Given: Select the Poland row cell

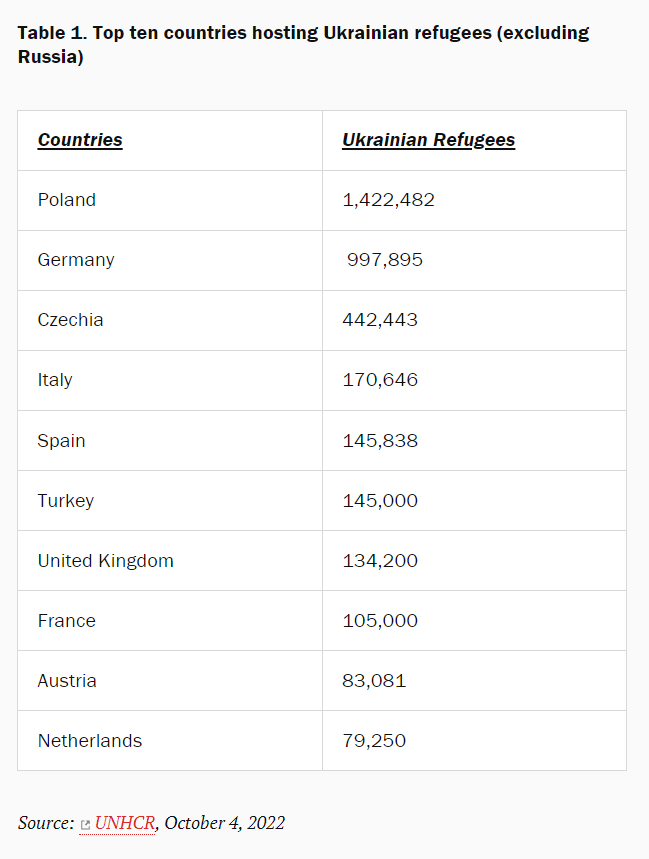Looking at the screenshot, I should point(67,200).
